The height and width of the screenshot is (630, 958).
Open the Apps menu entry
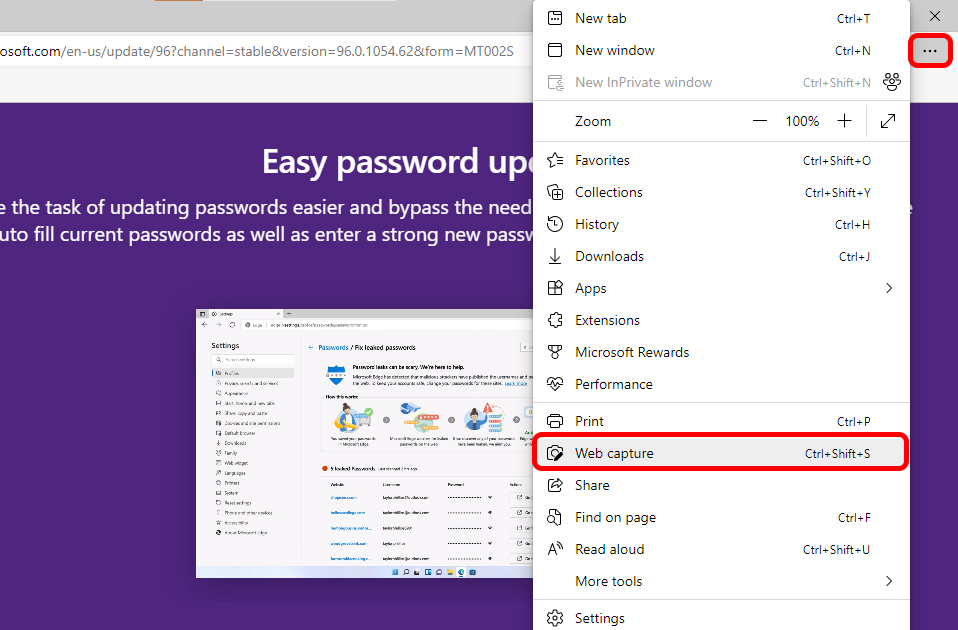pos(721,288)
